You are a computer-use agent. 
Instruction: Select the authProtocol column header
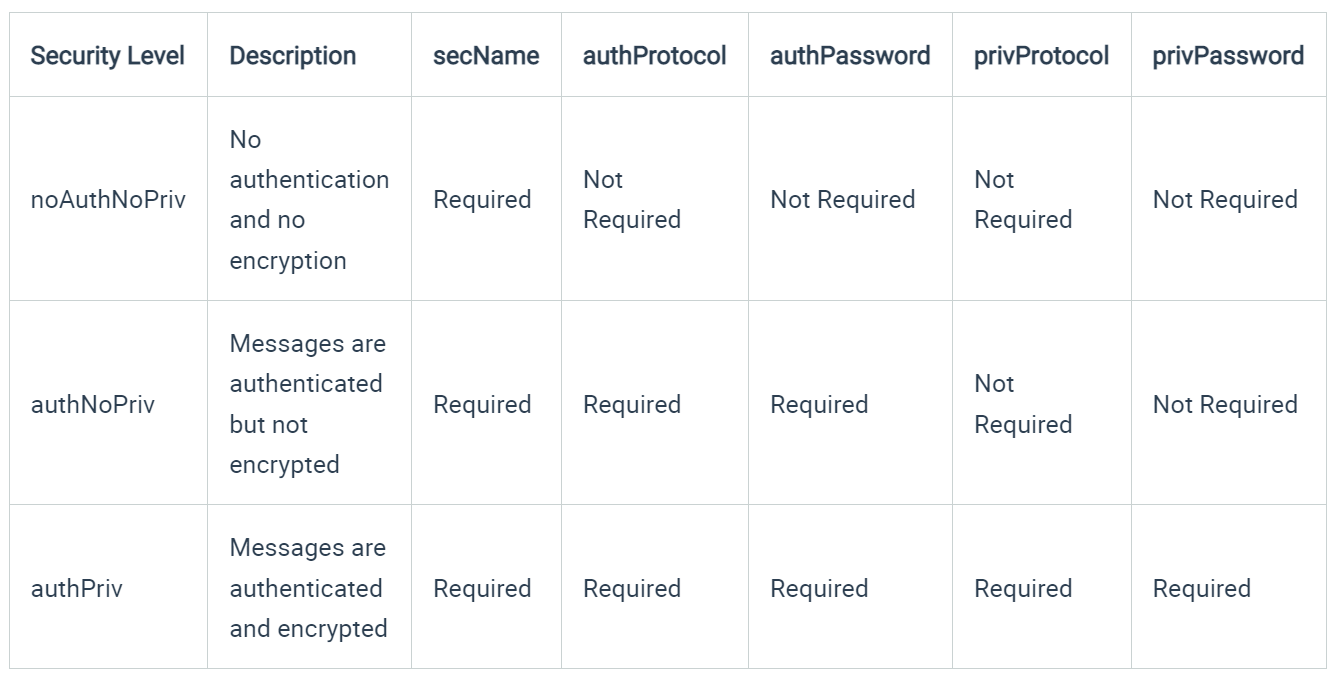(655, 56)
